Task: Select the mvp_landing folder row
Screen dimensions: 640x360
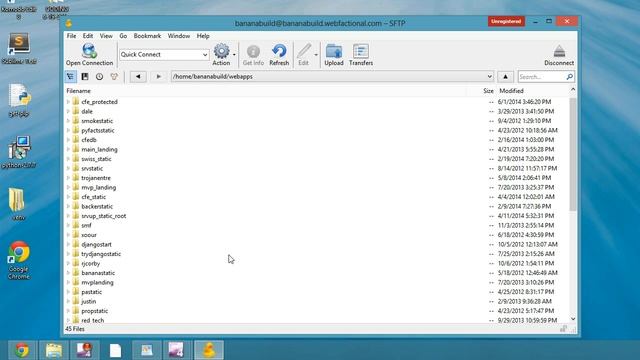Action: tap(318, 187)
